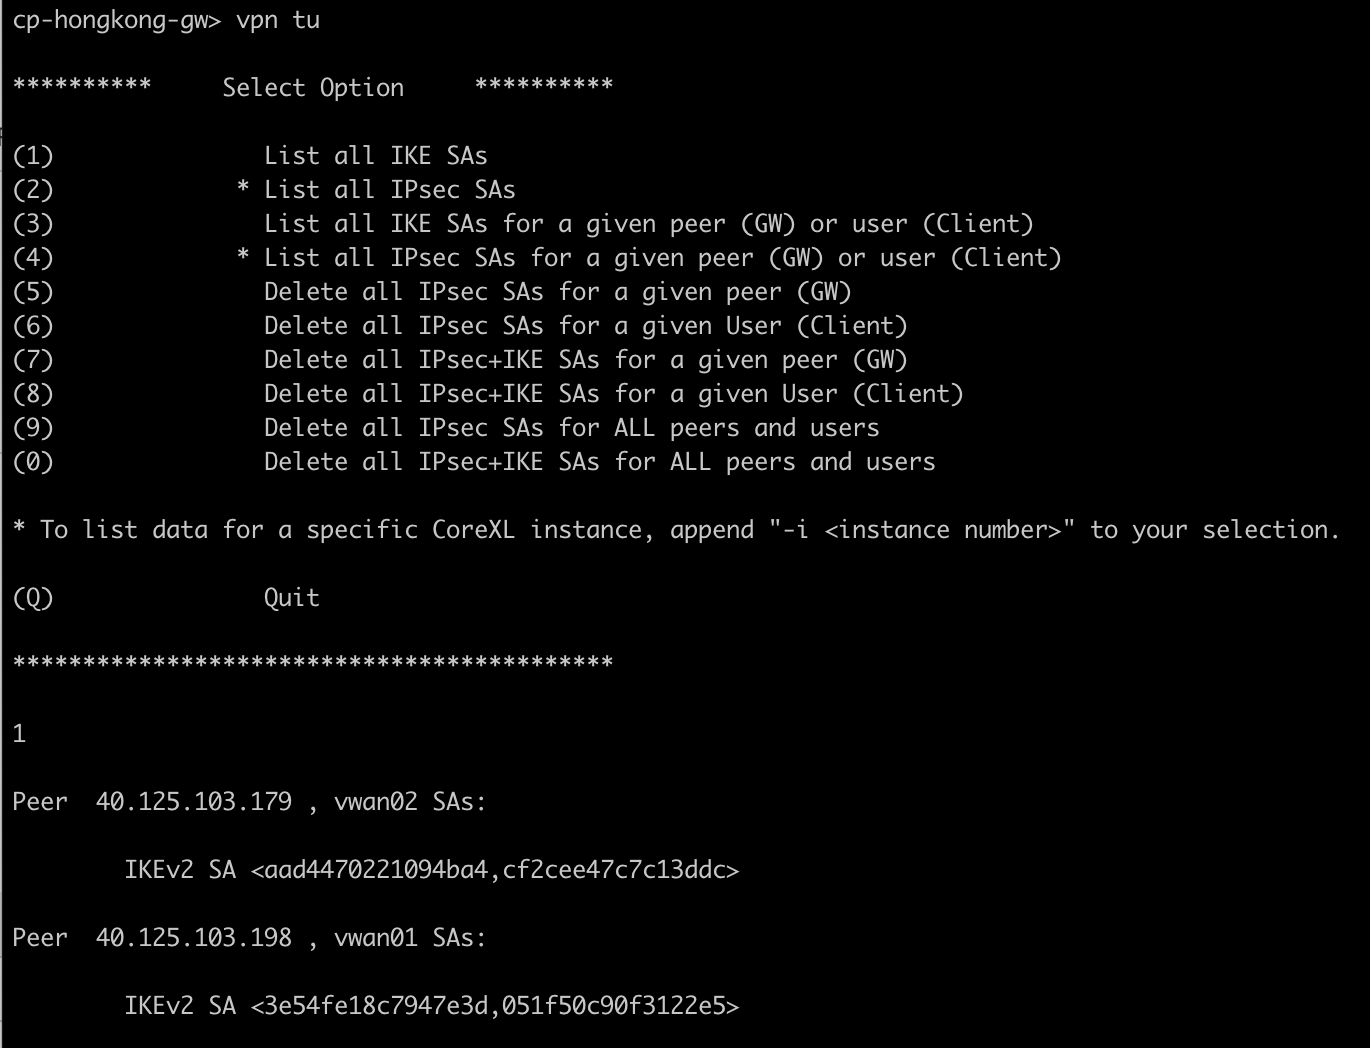Viewport: 1370px width, 1048px height.
Task: Click option (4) List IPsec SAs for peer
Action: coord(537,258)
